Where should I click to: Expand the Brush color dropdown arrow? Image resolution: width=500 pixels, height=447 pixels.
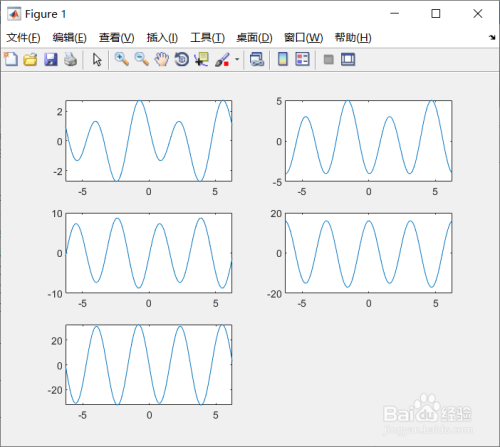237,60
